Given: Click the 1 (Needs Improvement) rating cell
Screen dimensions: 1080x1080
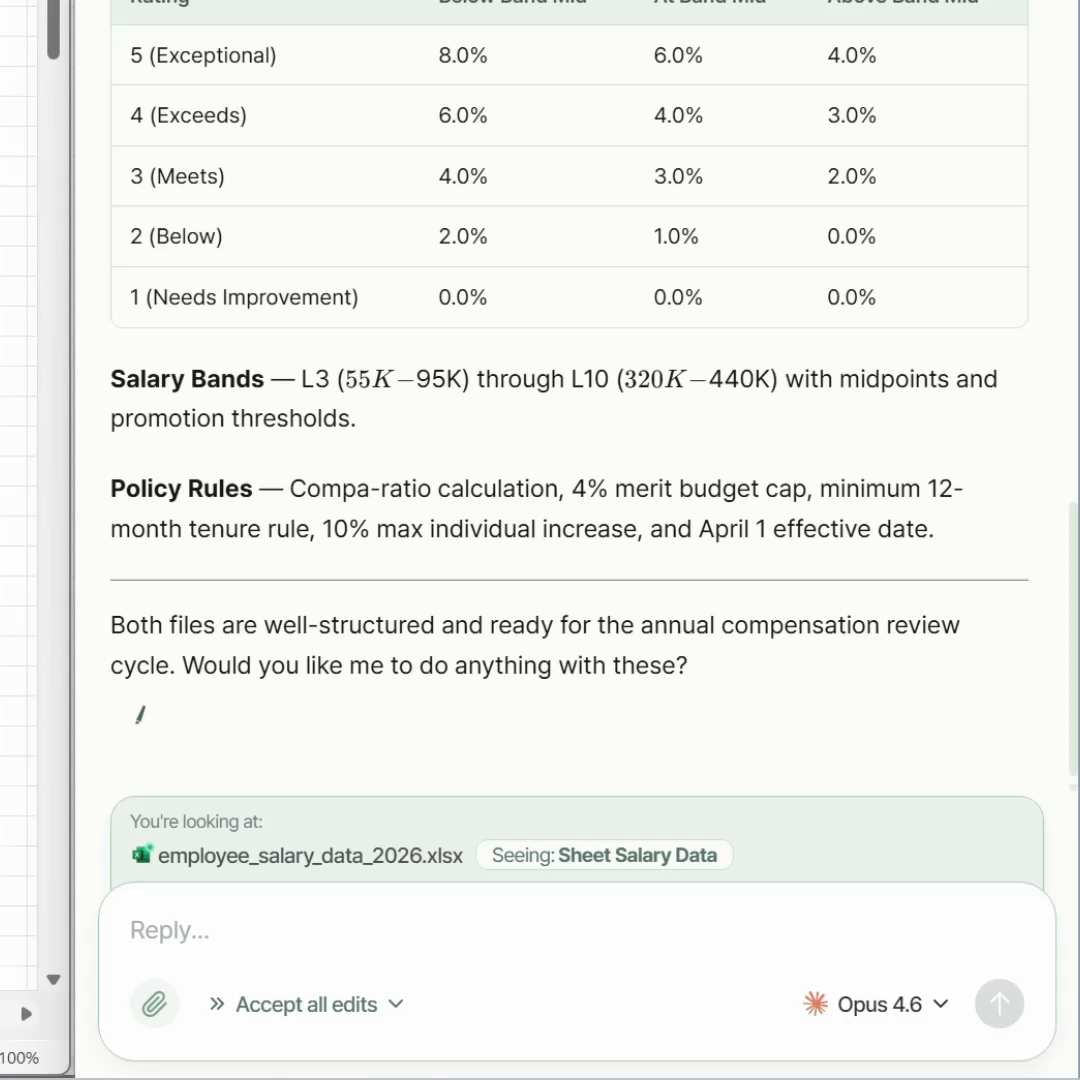Looking at the screenshot, I should pyautogui.click(x=244, y=297).
